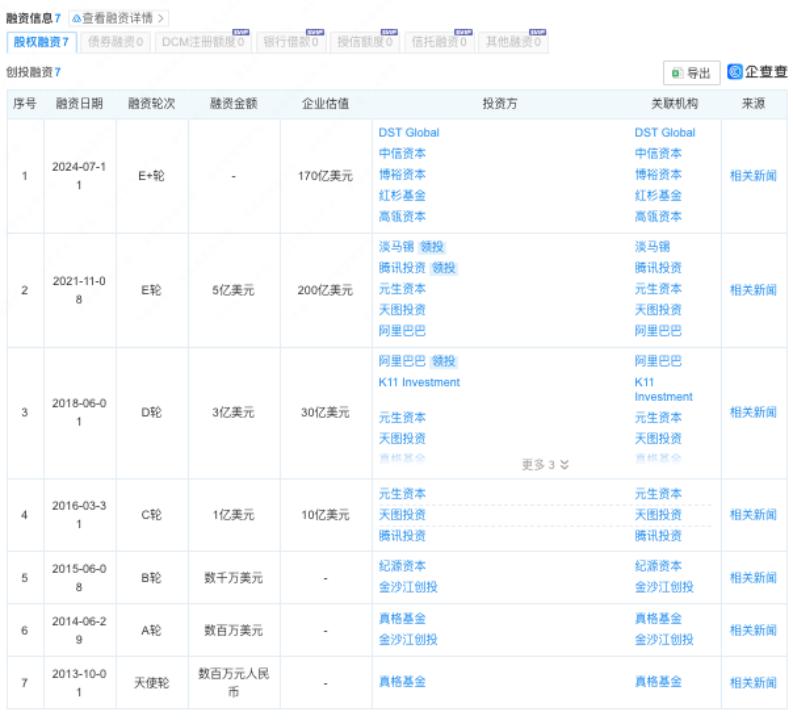Image resolution: width=793 pixels, height=720 pixels.
Task: Select the 股权融资 7 tab
Action: pyautogui.click(x=41, y=42)
